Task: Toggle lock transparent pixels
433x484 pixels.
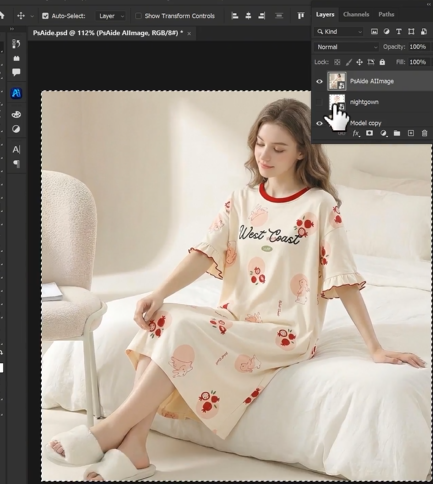Action: (337, 62)
